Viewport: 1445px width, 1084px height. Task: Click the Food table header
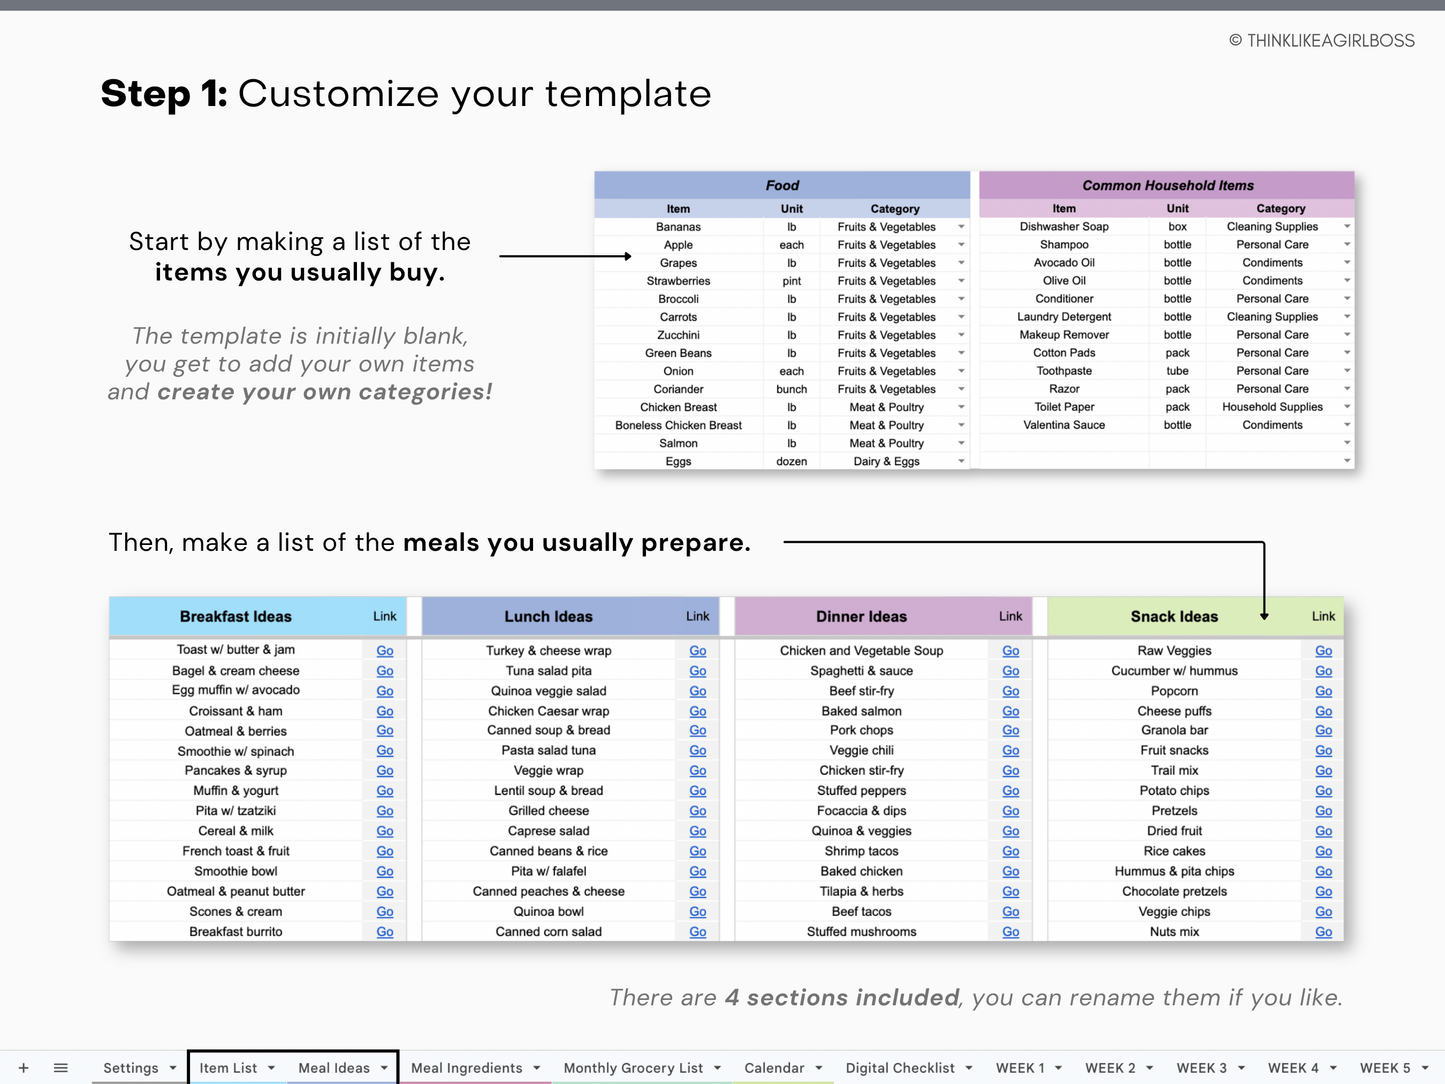pyautogui.click(x=782, y=185)
